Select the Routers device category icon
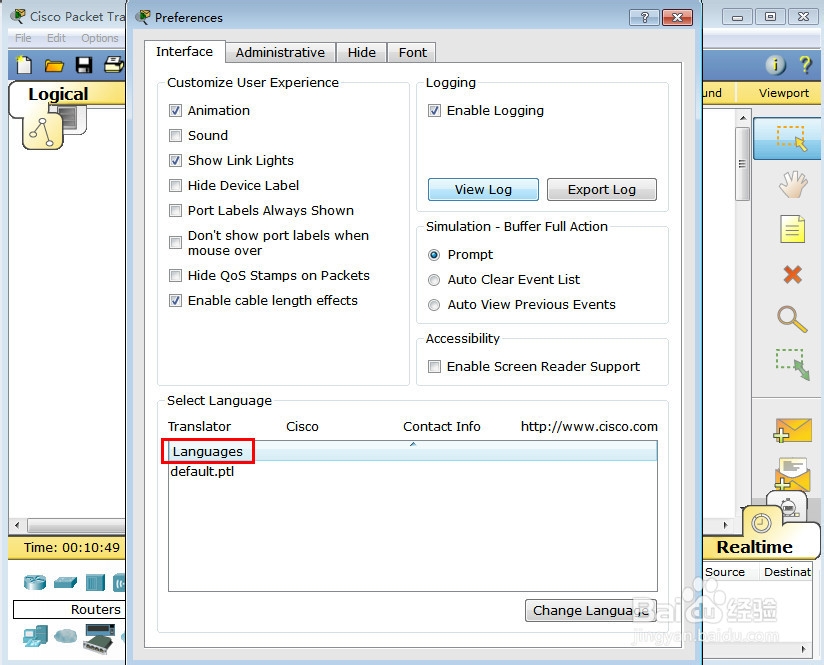The image size is (824, 665). [x=35, y=582]
